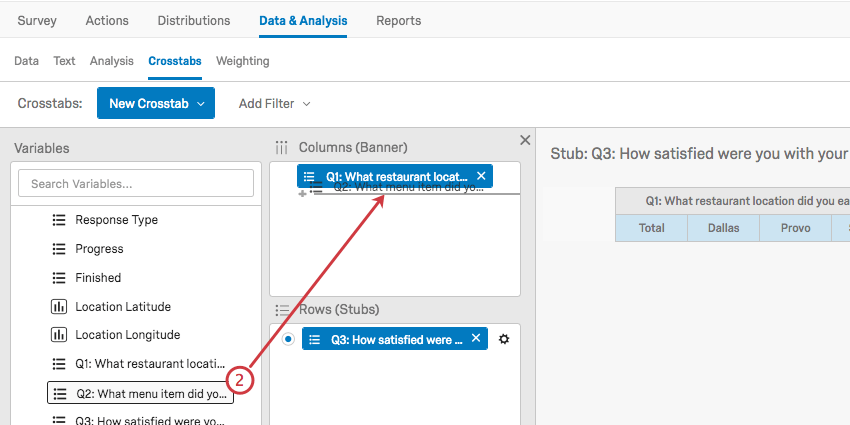The width and height of the screenshot is (850, 425).
Task: Click the list icon beside Q1 in Variables
Action: (59, 364)
